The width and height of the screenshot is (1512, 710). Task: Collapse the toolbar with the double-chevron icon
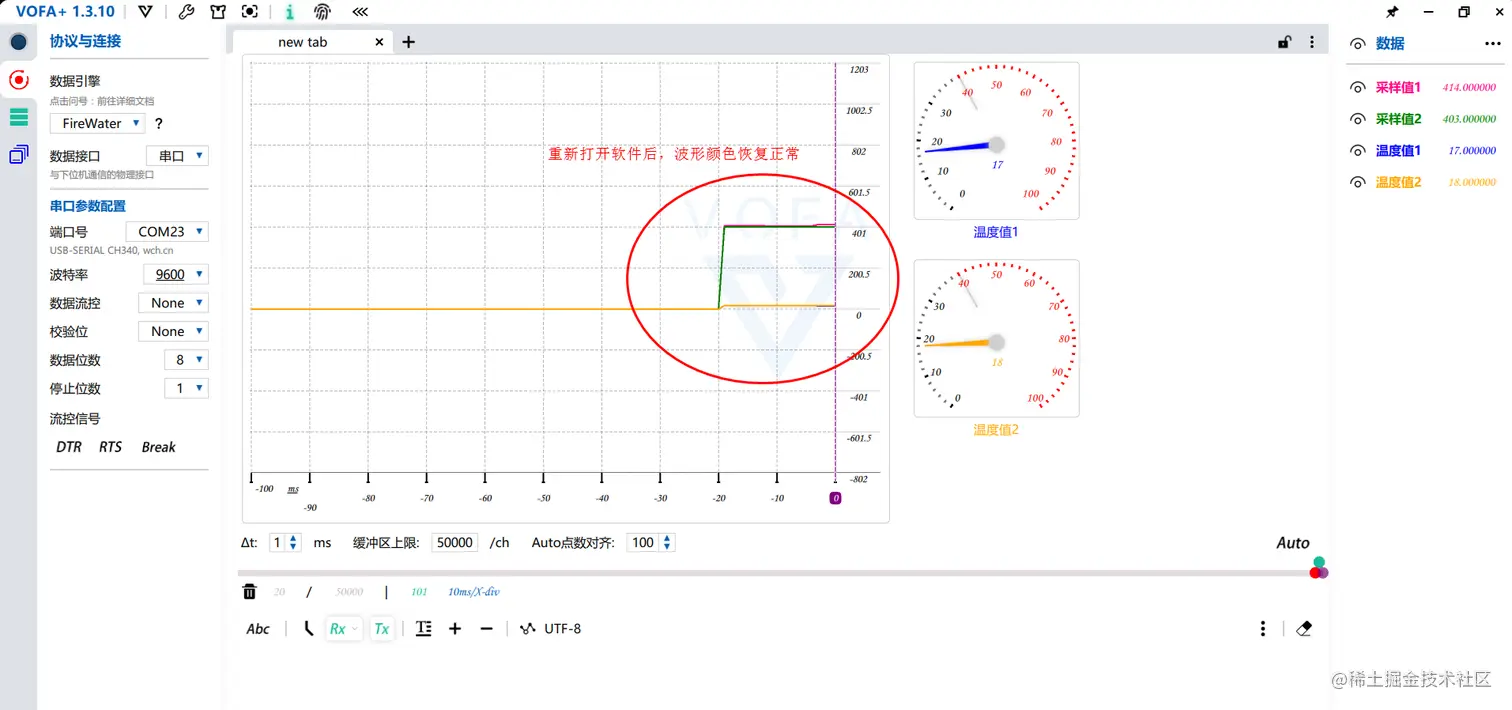pos(359,11)
